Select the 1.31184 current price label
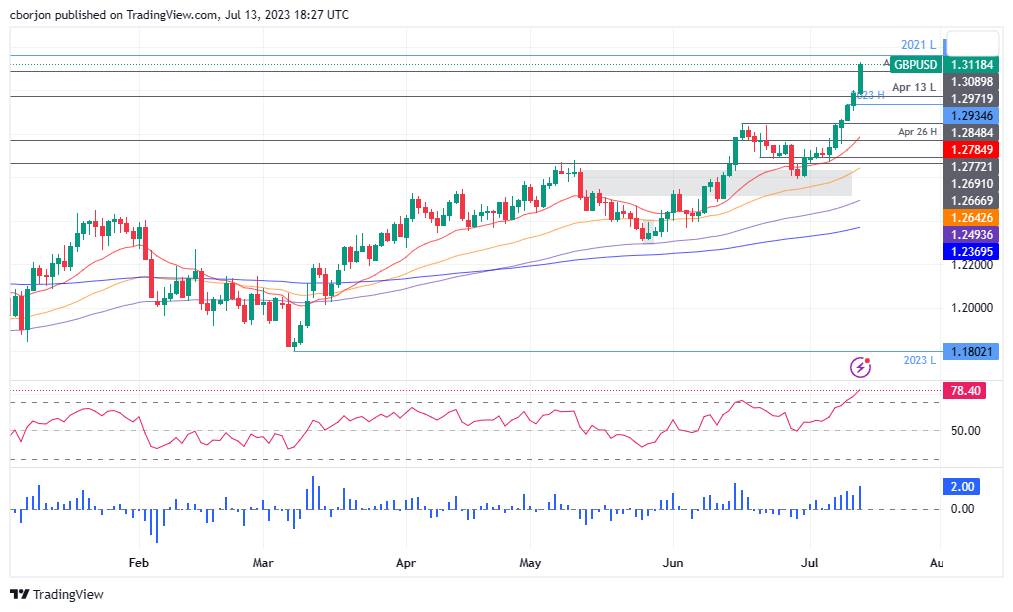This screenshot has height=612, width=1013. [971, 64]
